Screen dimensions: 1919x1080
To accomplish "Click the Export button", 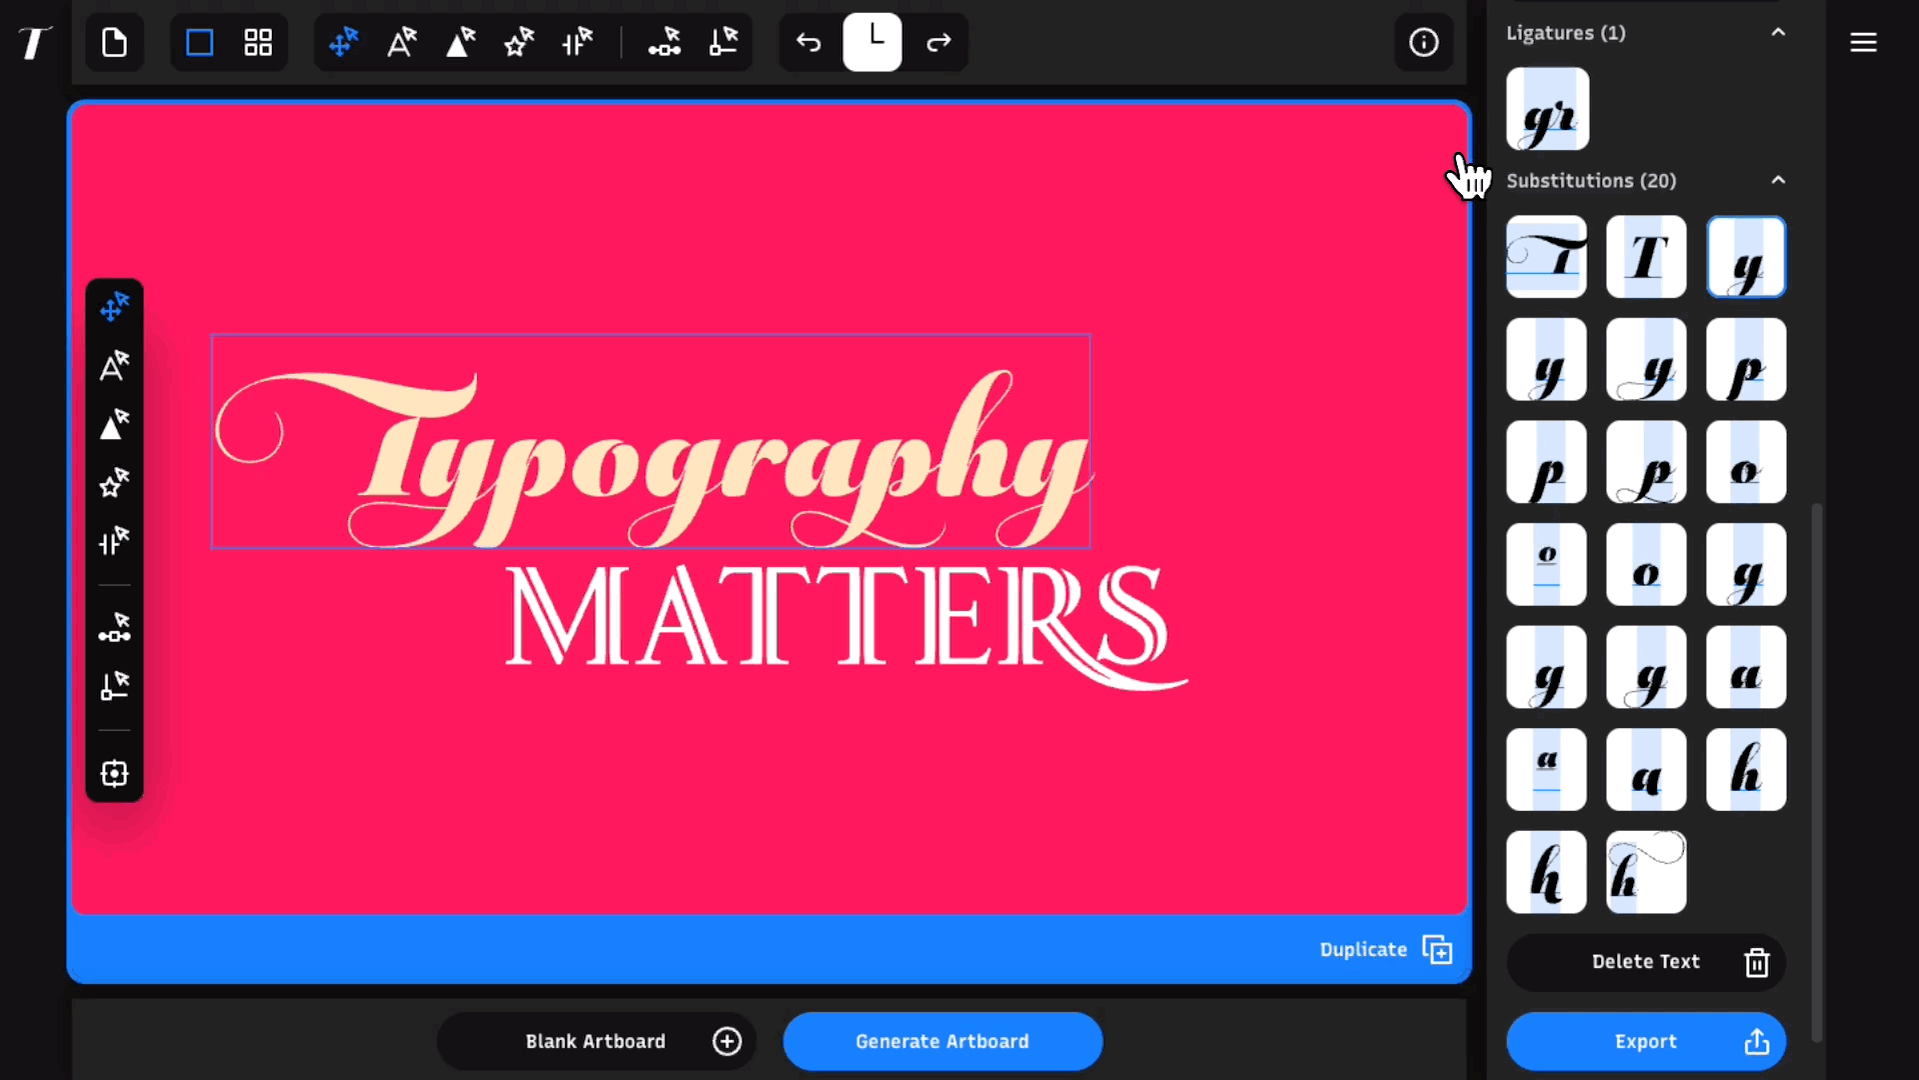I will 1646,1042.
